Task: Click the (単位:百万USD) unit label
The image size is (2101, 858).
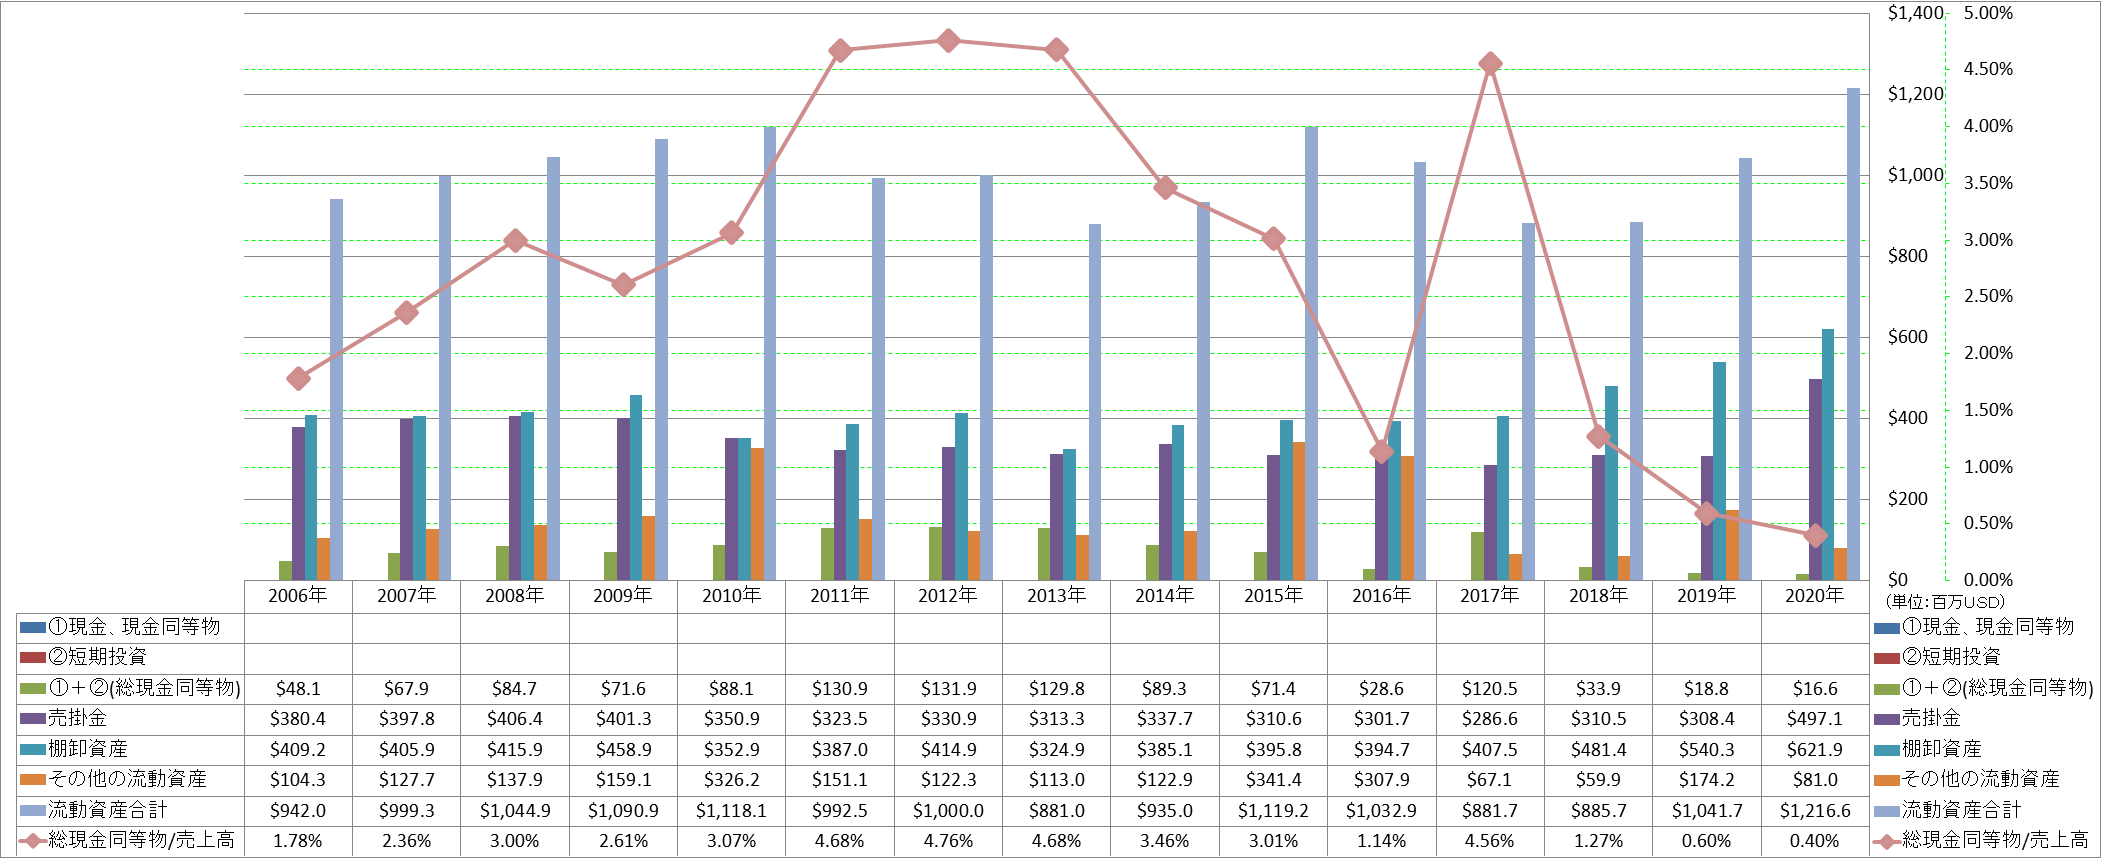Action: tap(1945, 602)
